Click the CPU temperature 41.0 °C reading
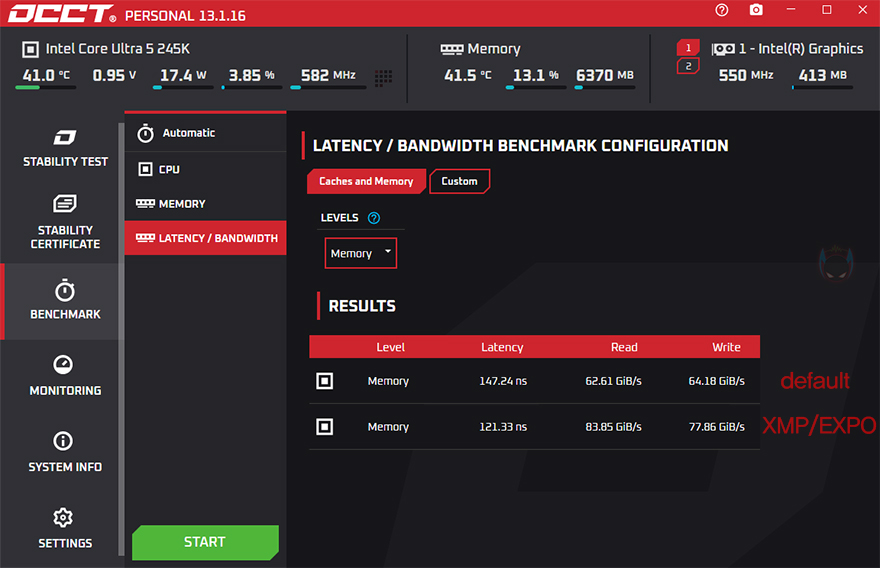Screen dimensions: 880x568 tap(46, 75)
